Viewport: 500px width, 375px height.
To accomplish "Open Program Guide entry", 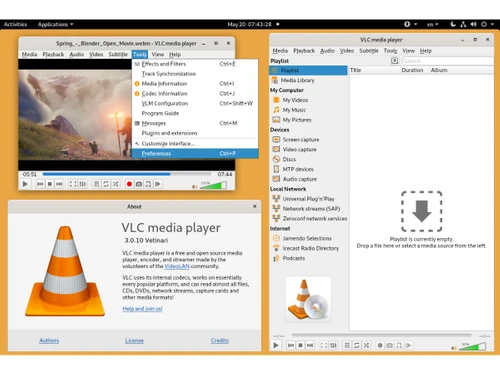I will click(195, 113).
